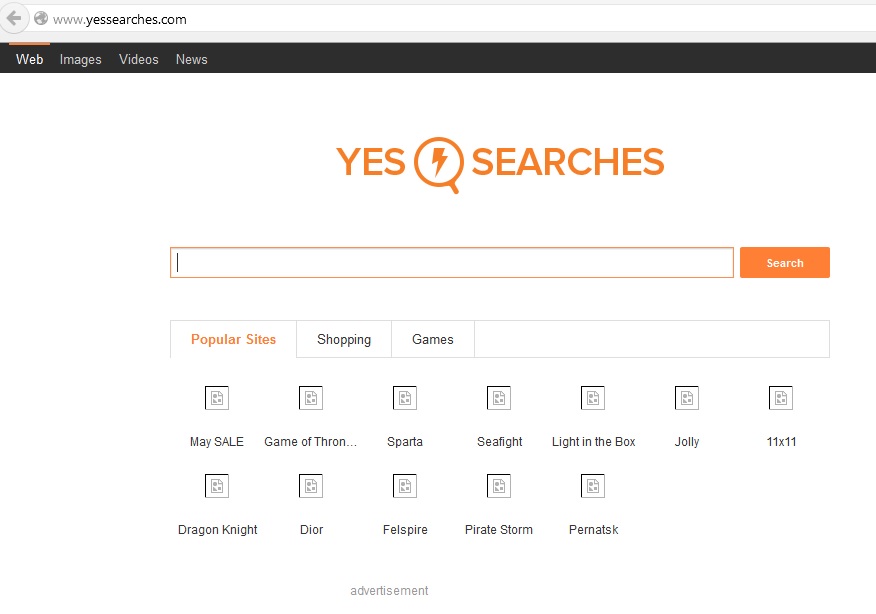Open the May SALE site icon
Viewport: 876px width, 614px height.
[217, 398]
